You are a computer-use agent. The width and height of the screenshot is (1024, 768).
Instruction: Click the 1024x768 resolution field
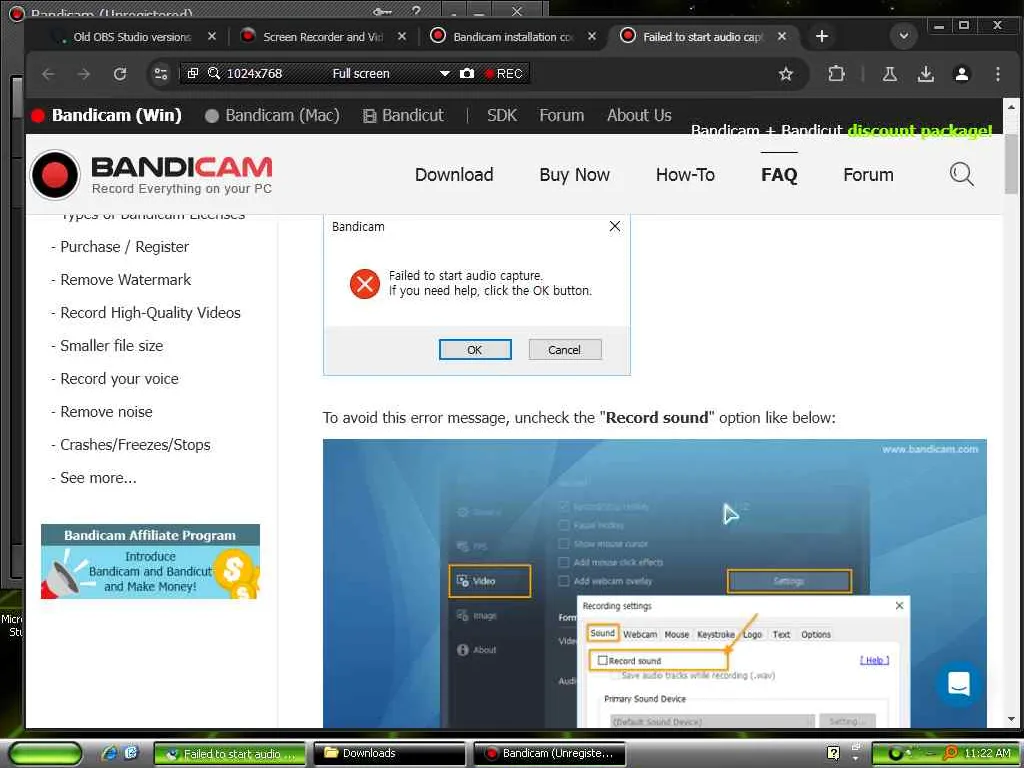(254, 74)
